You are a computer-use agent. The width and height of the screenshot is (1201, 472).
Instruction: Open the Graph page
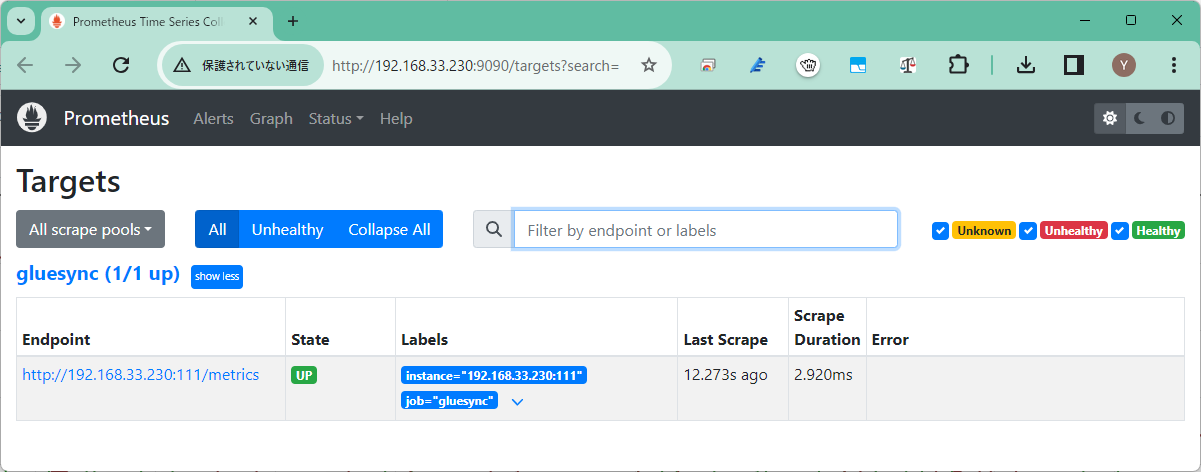click(x=271, y=118)
